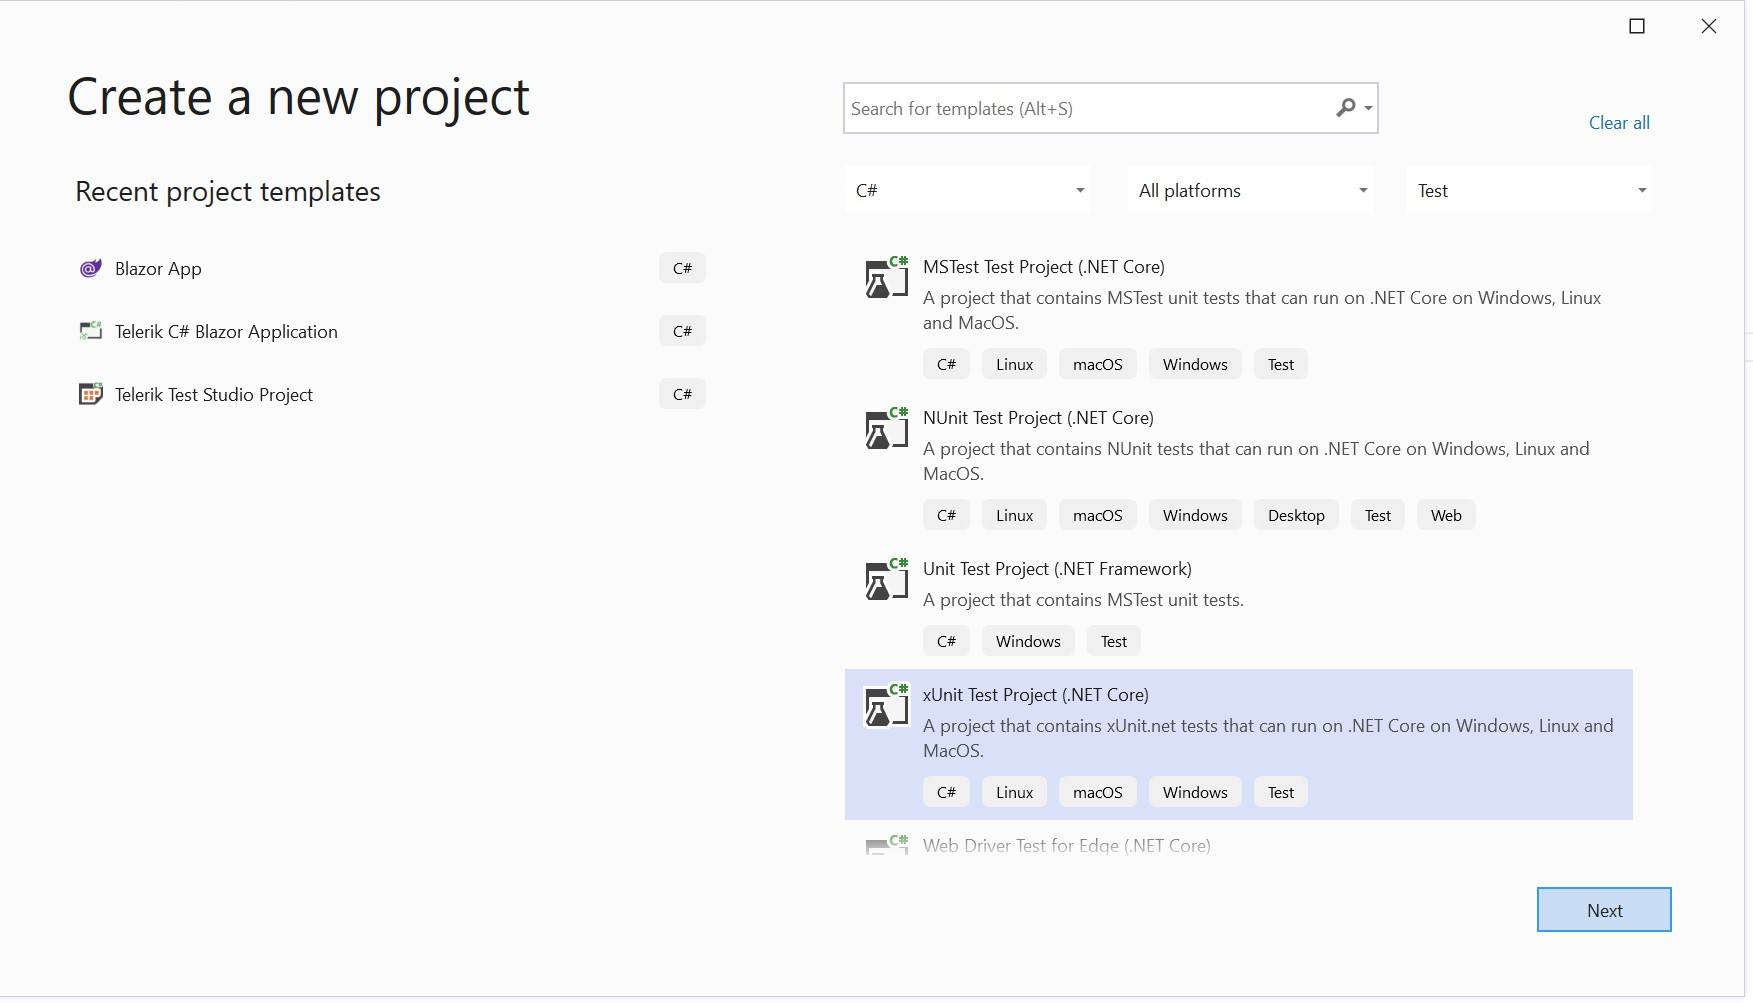Image resolution: width=1753 pixels, height=1003 pixels.
Task: Select Blazor App recent template
Action: (x=392, y=268)
